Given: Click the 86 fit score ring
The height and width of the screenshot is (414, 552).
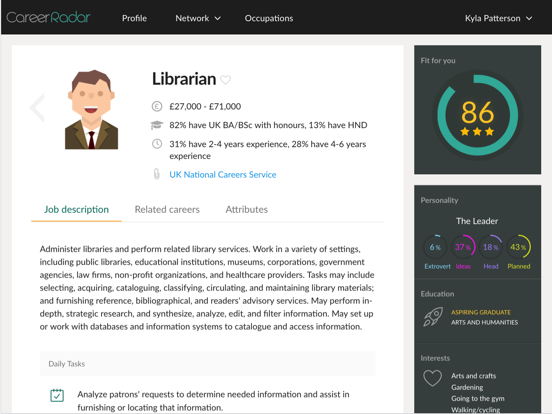Looking at the screenshot, I should click(477, 115).
